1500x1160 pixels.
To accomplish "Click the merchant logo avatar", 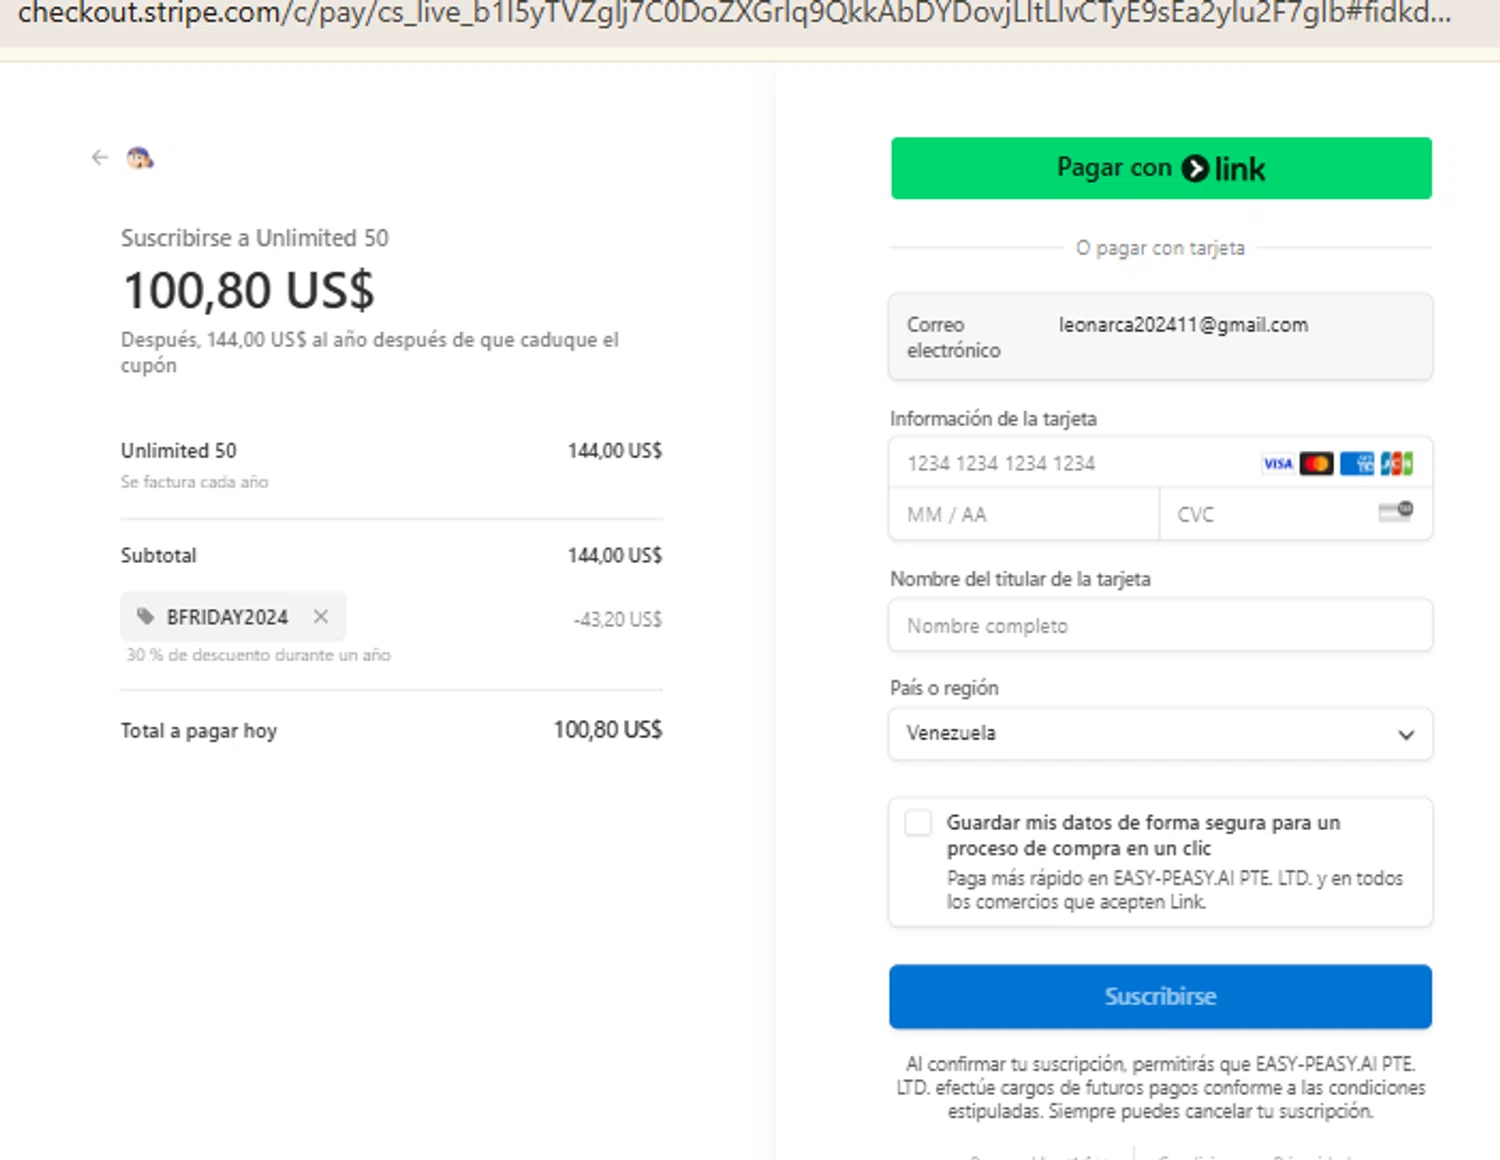I will pyautogui.click(x=140, y=158).
